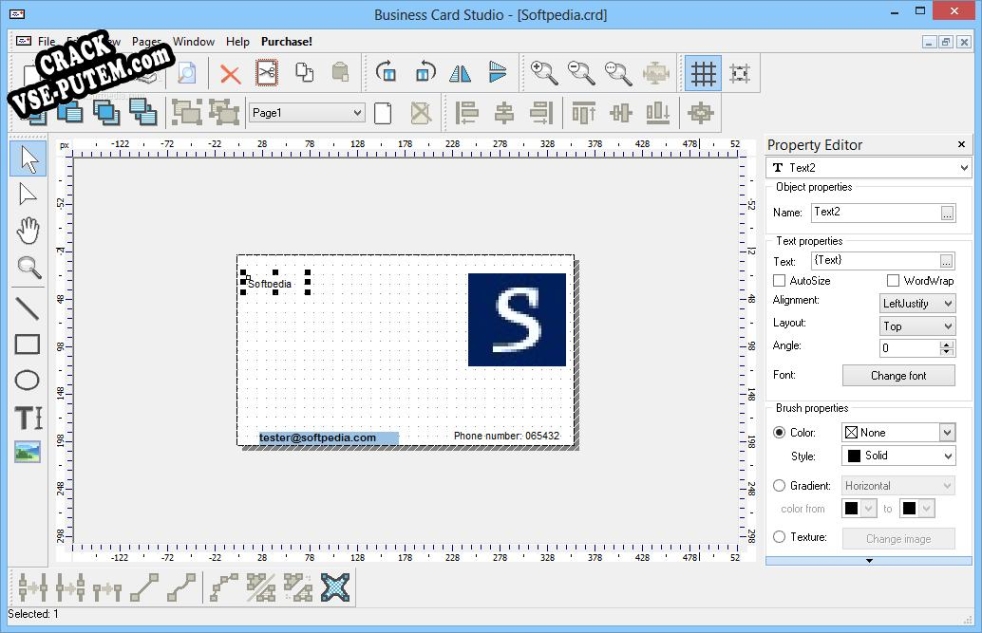Choose the text tool

[x=28, y=417]
